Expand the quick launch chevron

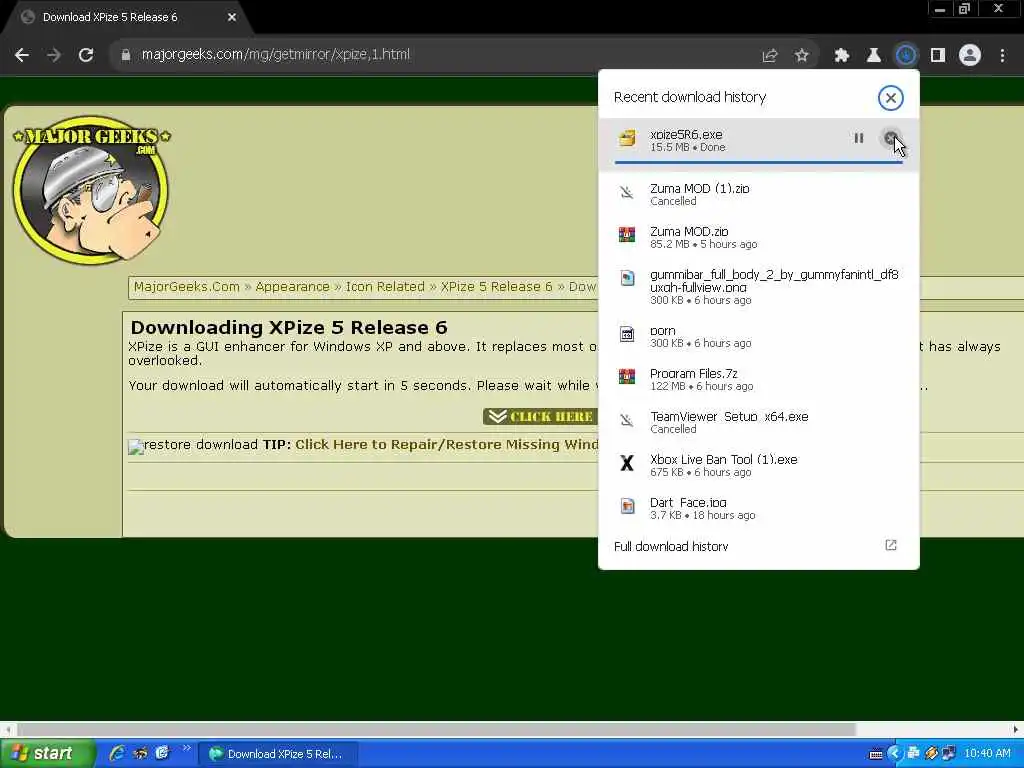pos(186,748)
